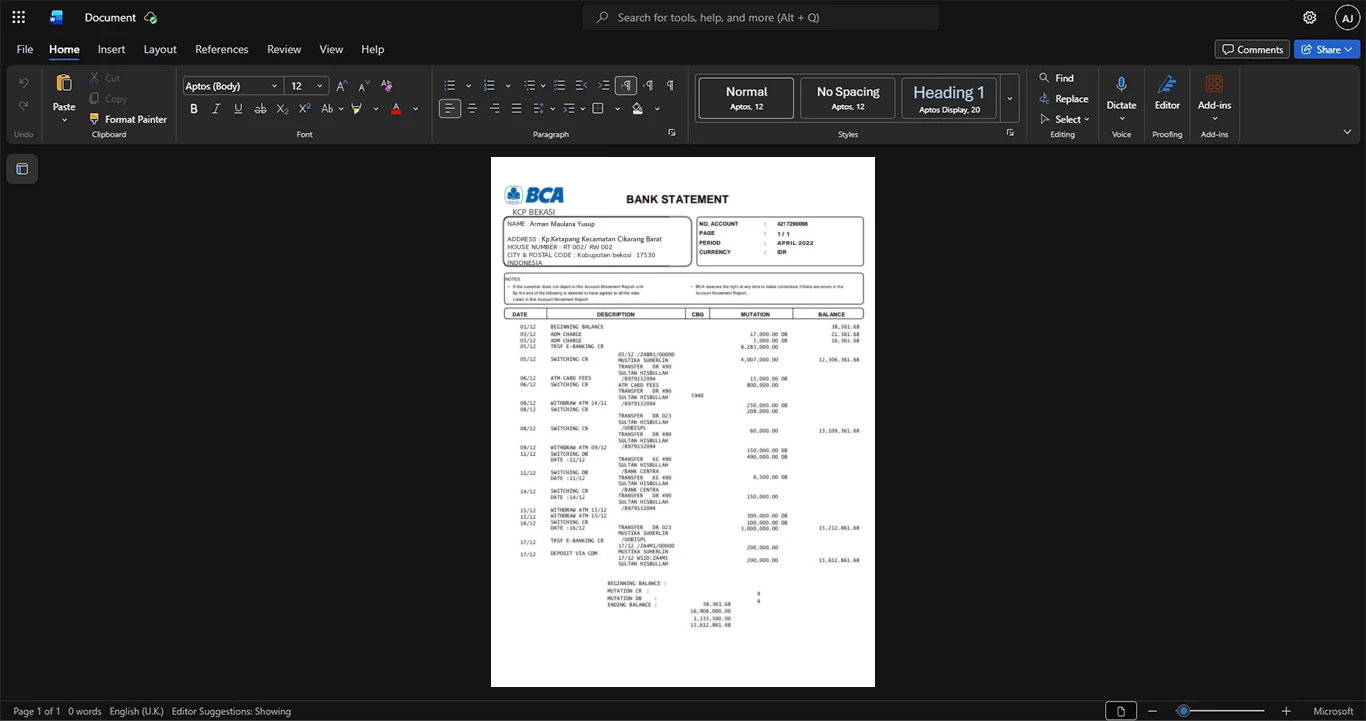Click the red font color swatch
Image resolution: width=1366 pixels, height=721 pixels.
click(x=396, y=108)
